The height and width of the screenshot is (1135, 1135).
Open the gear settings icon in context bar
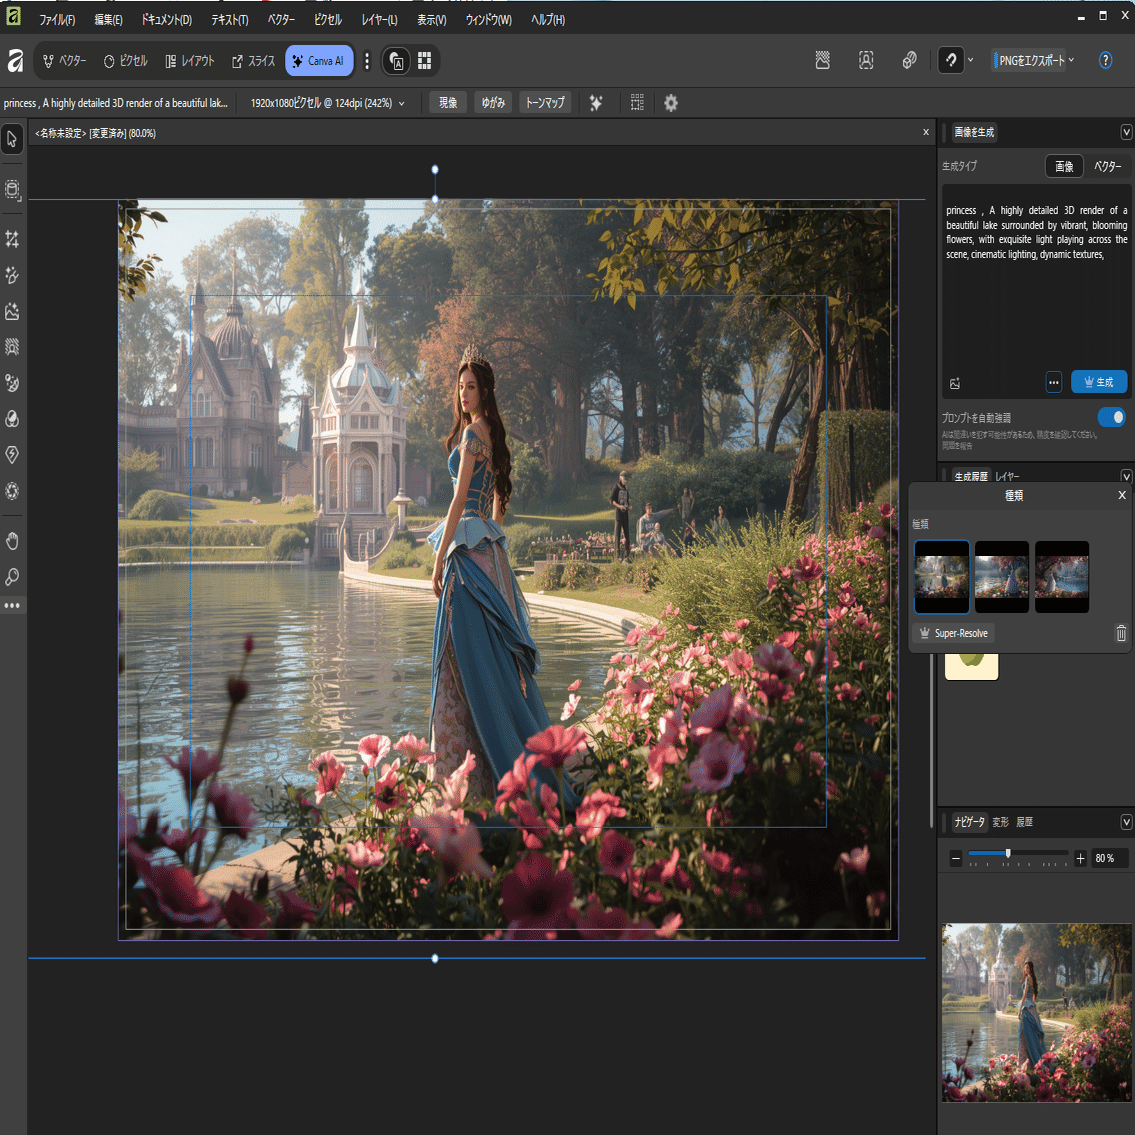point(671,103)
